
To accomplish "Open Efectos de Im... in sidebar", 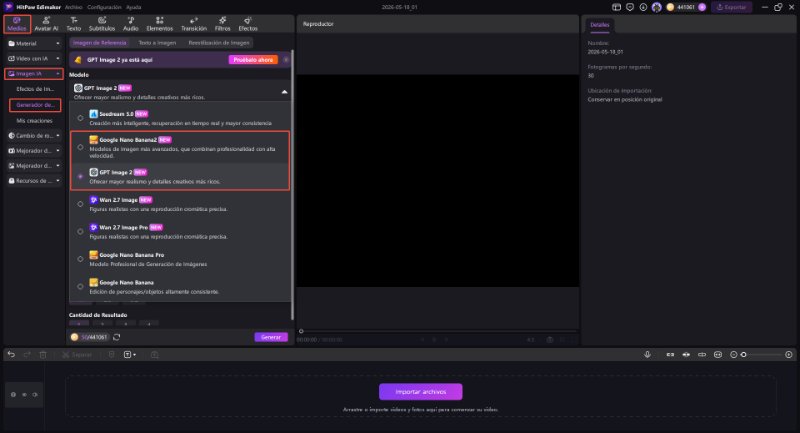I will (x=35, y=89).
